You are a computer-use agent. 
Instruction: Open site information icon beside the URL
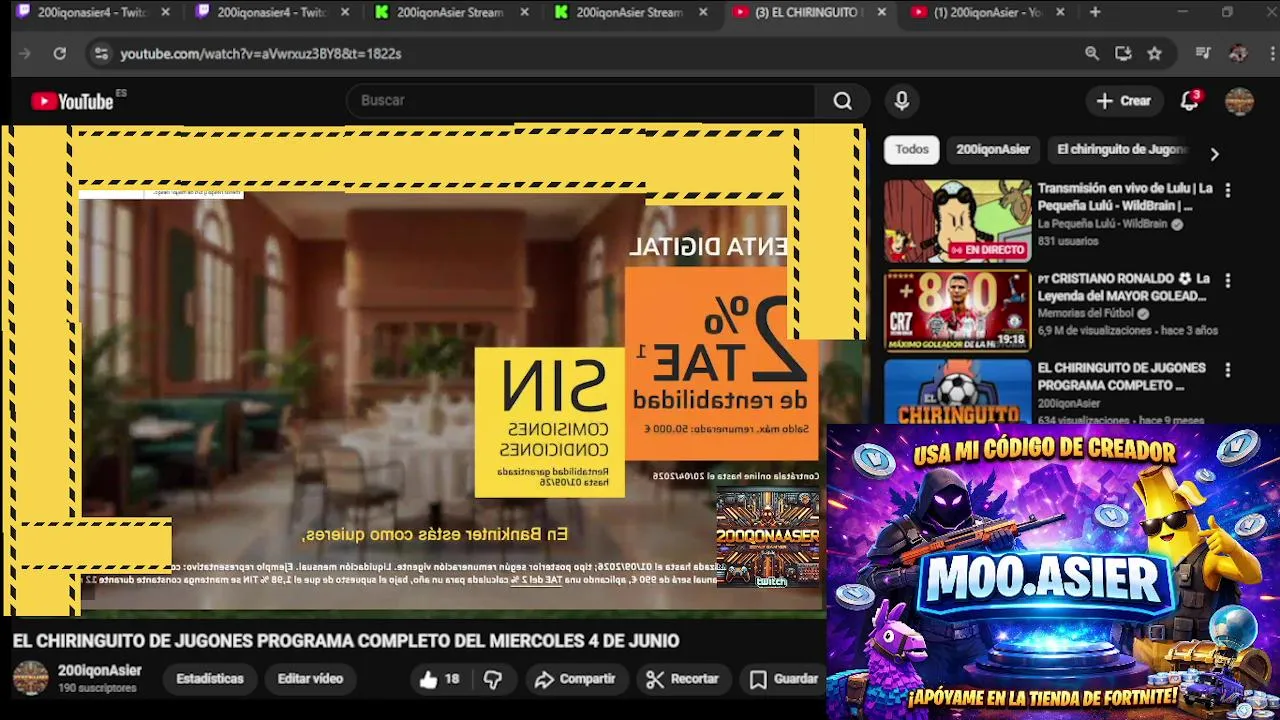click(101, 53)
